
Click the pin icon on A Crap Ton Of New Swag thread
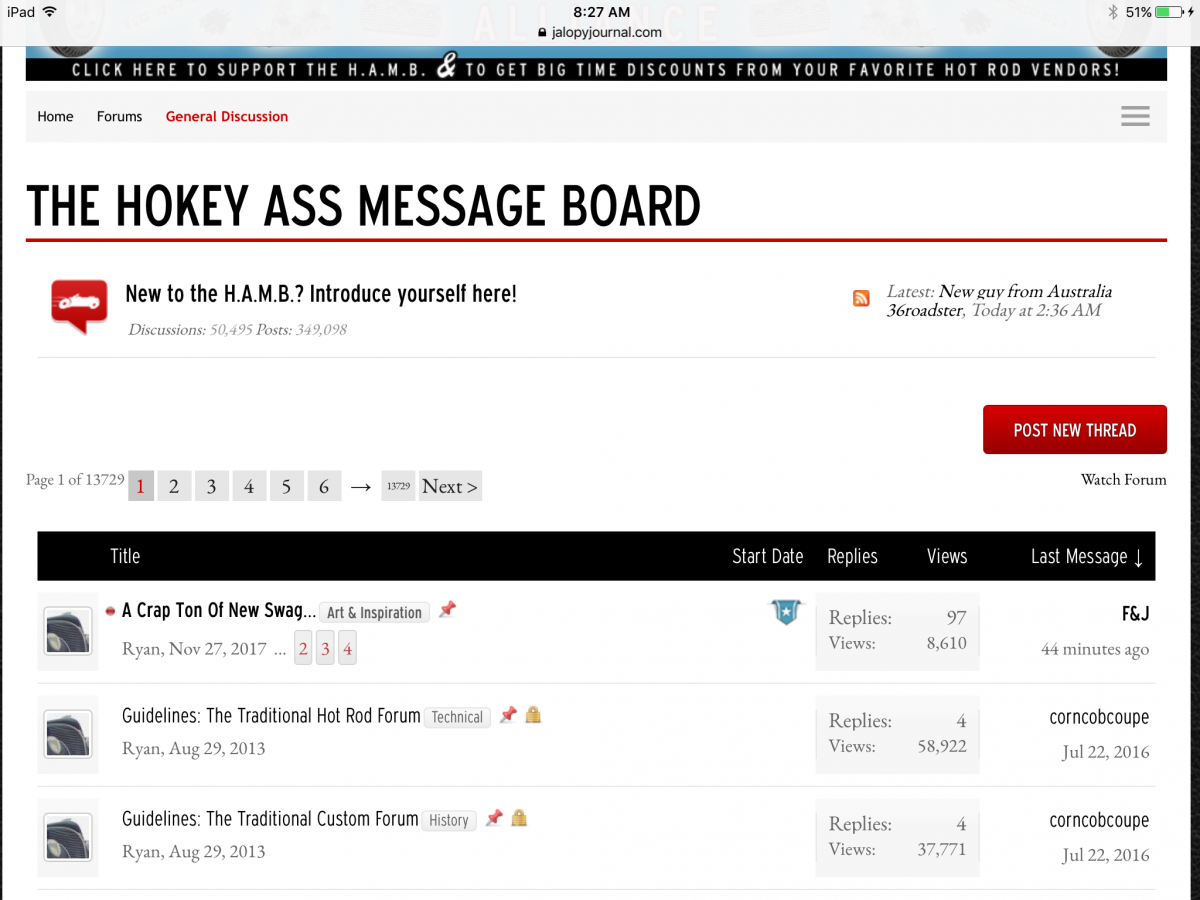pos(447,610)
